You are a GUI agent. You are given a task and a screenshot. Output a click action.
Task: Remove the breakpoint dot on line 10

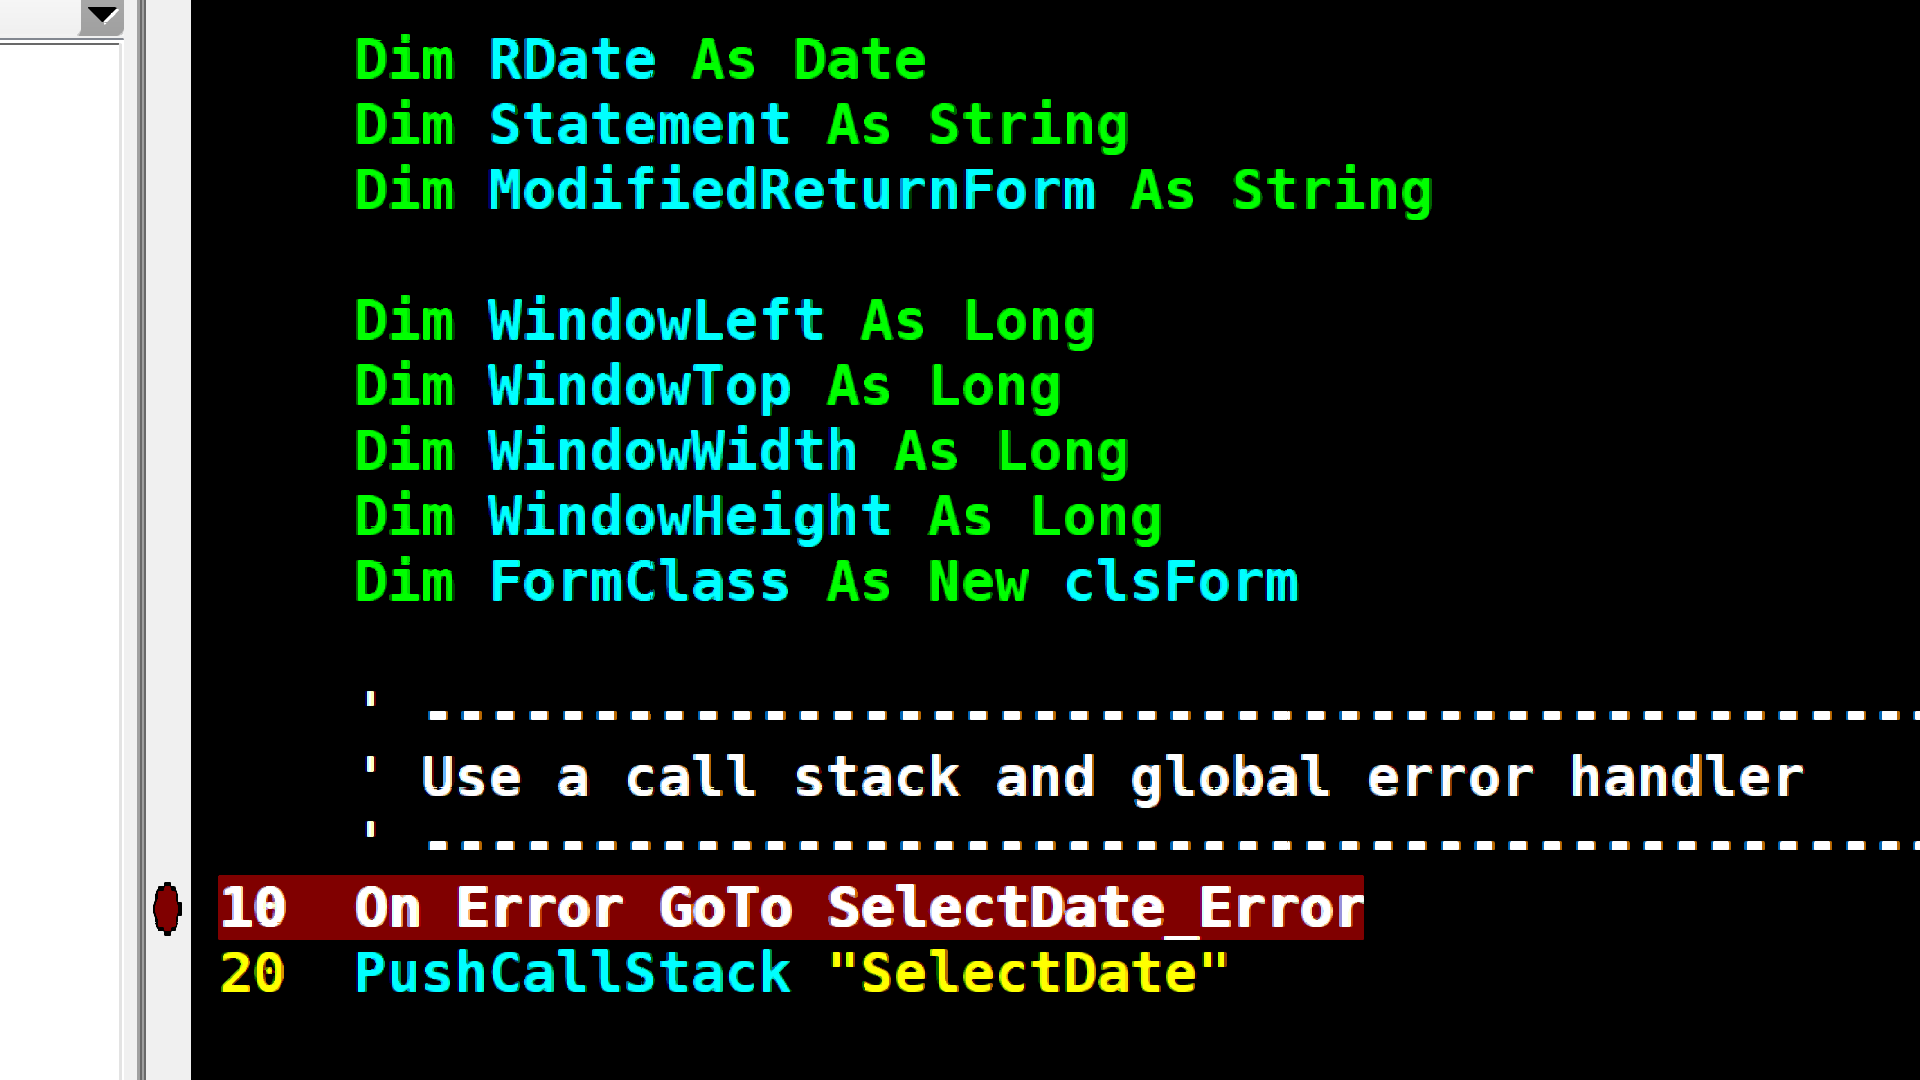pyautogui.click(x=167, y=909)
